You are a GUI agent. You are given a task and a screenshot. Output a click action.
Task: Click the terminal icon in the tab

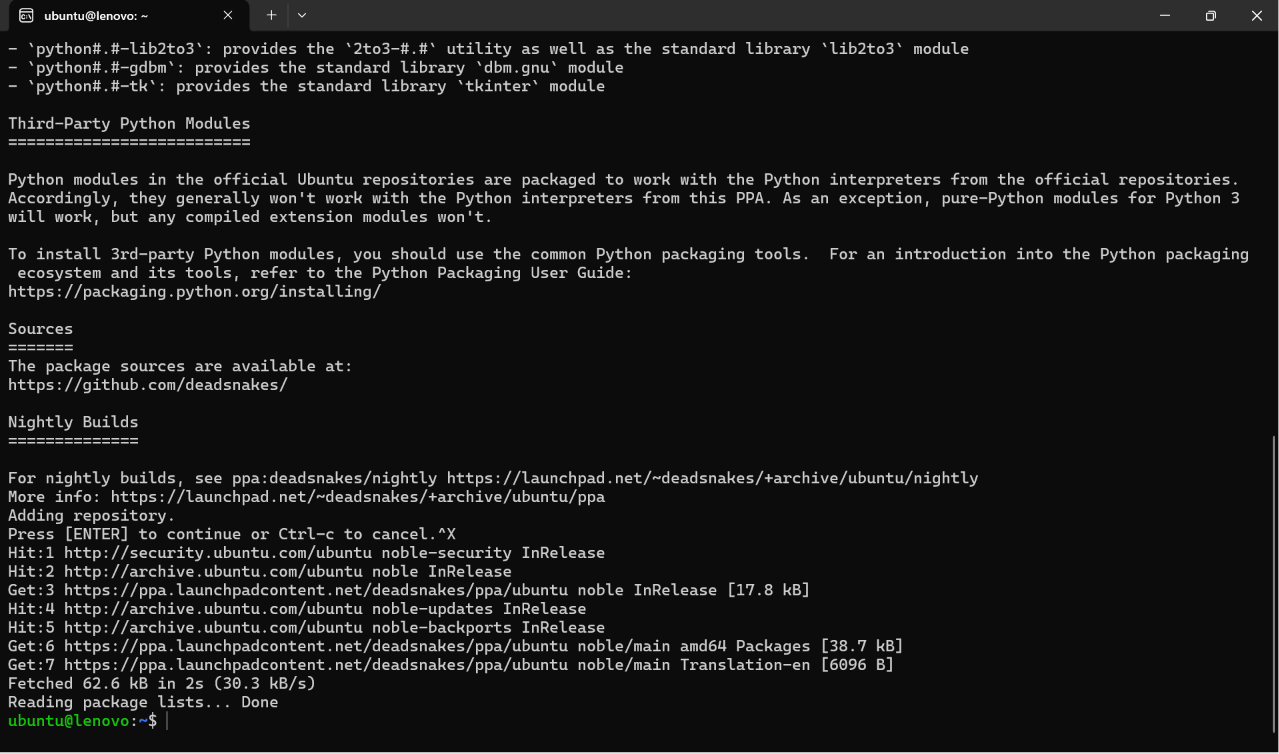coord(27,16)
